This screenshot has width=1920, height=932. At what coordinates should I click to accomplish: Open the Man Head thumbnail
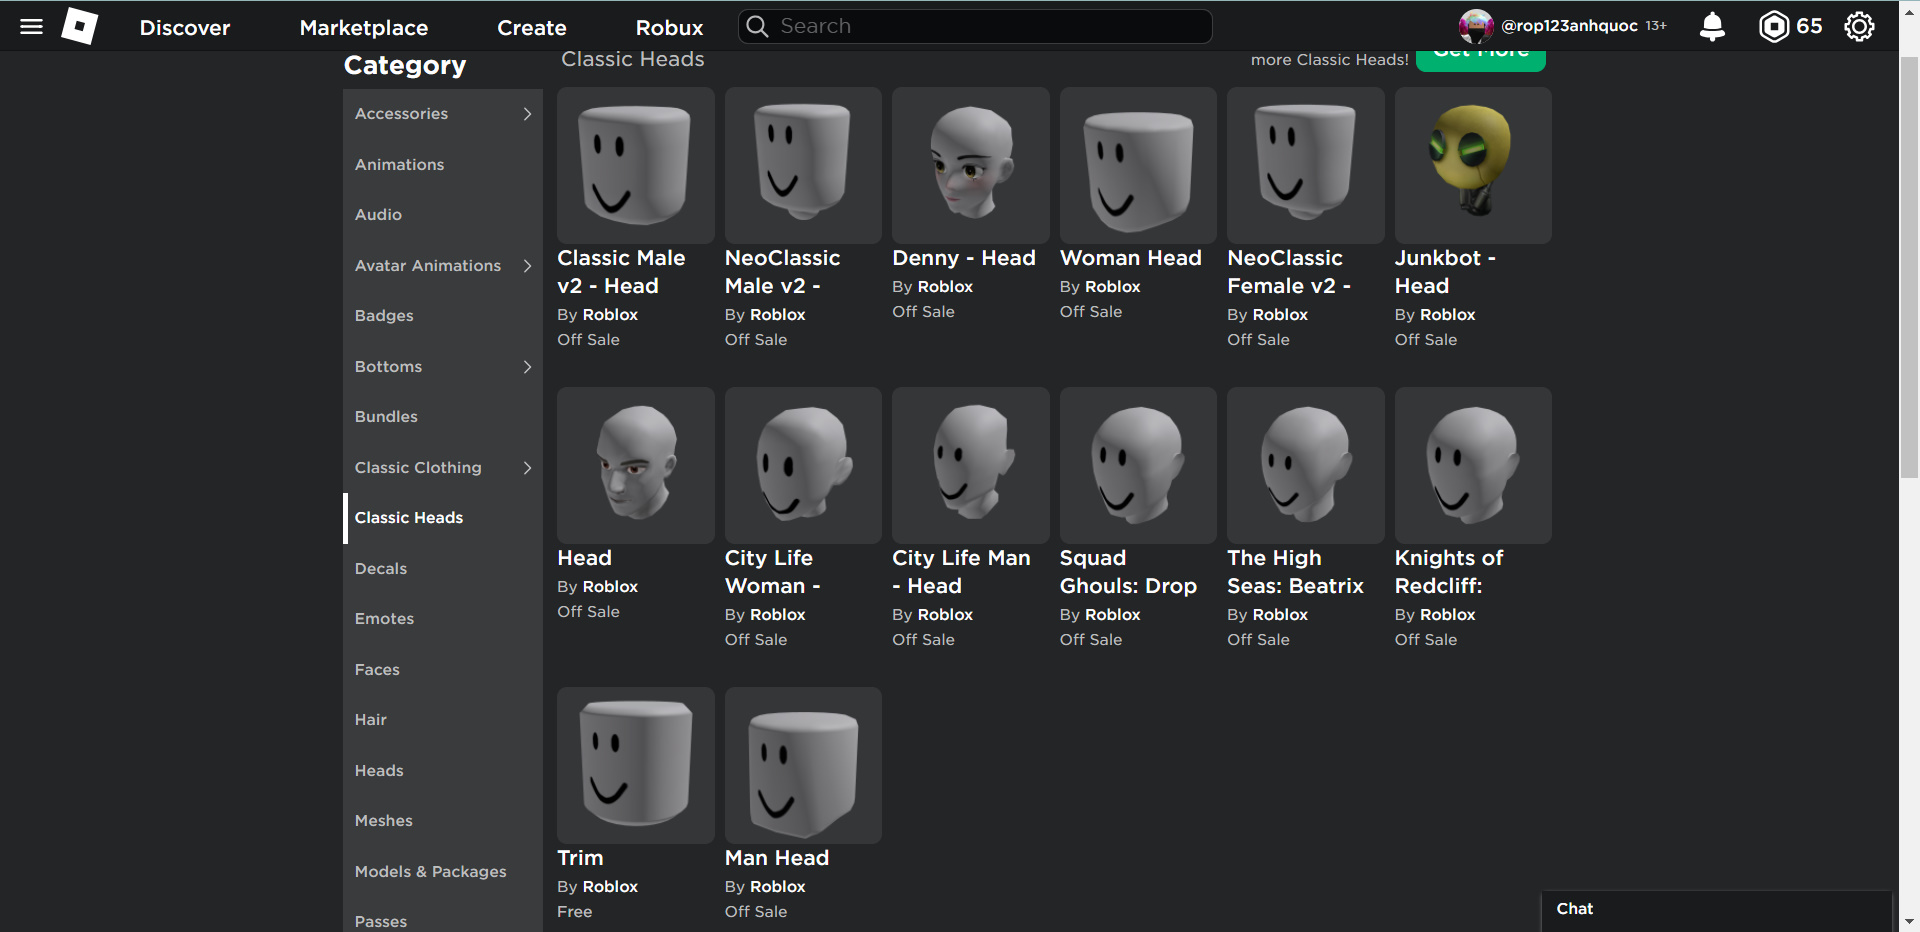click(803, 765)
